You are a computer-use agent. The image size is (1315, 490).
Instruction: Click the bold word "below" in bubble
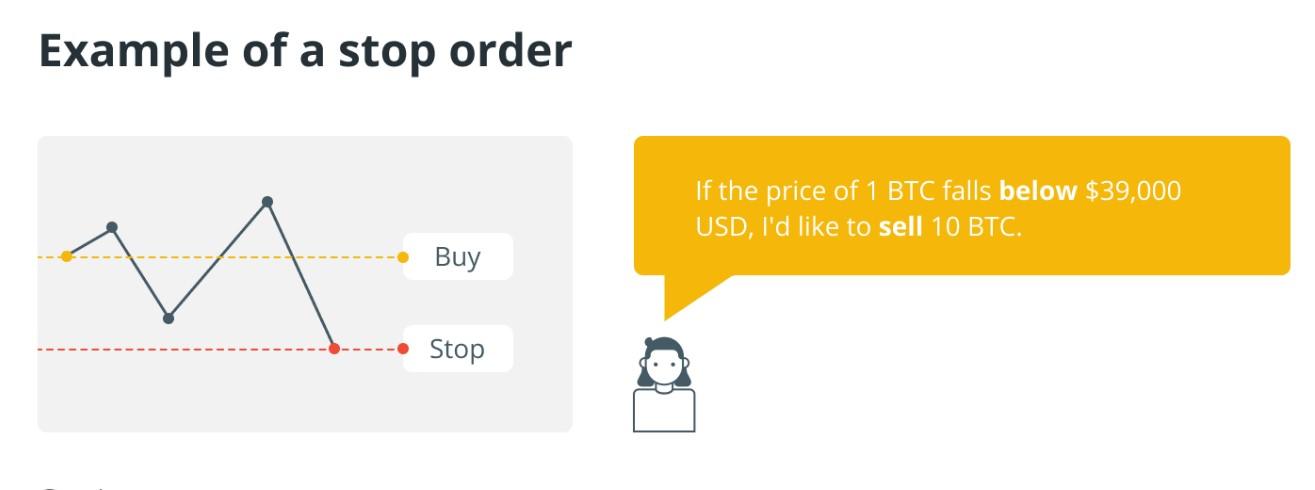point(1039,191)
